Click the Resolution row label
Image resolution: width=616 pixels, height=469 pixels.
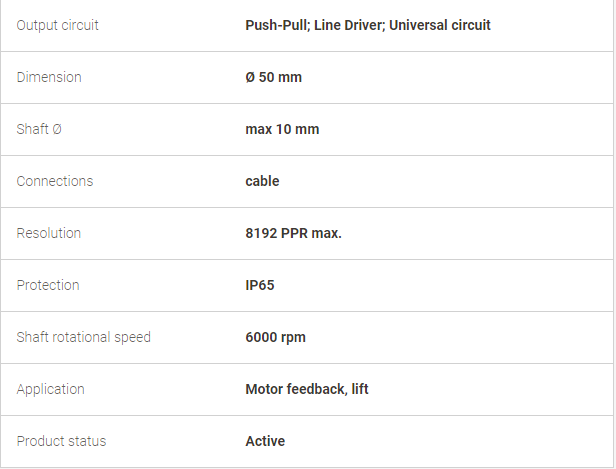[x=49, y=233]
